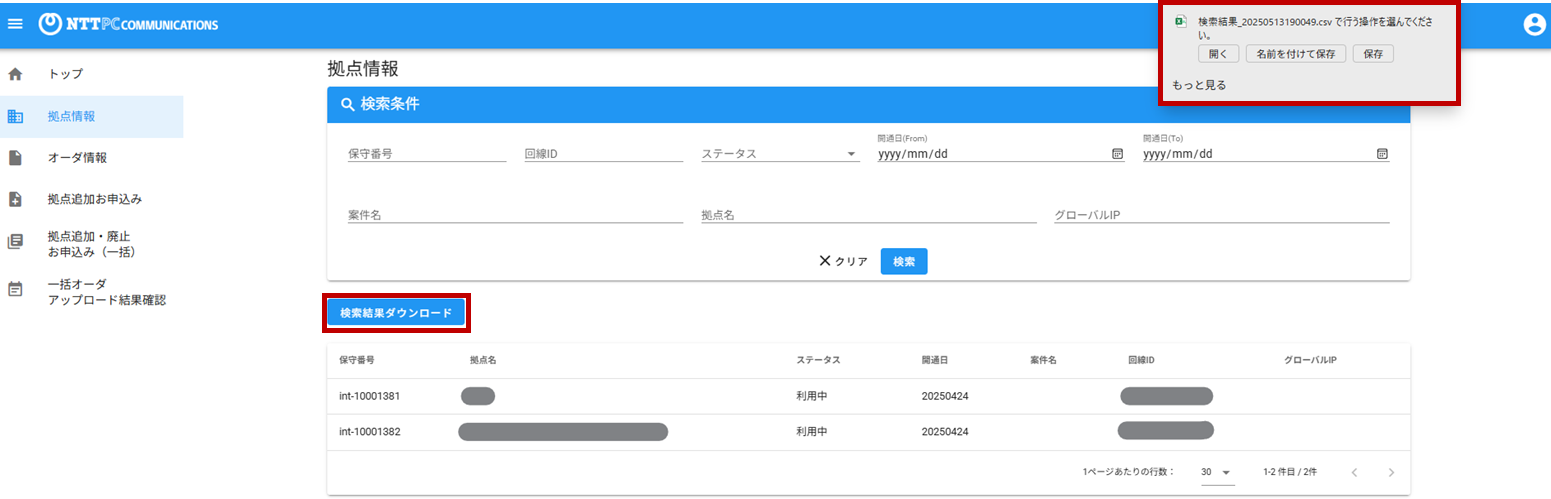Open rows-per-page dropdown showing 30
The image size is (1551, 499).
[x=1218, y=472]
